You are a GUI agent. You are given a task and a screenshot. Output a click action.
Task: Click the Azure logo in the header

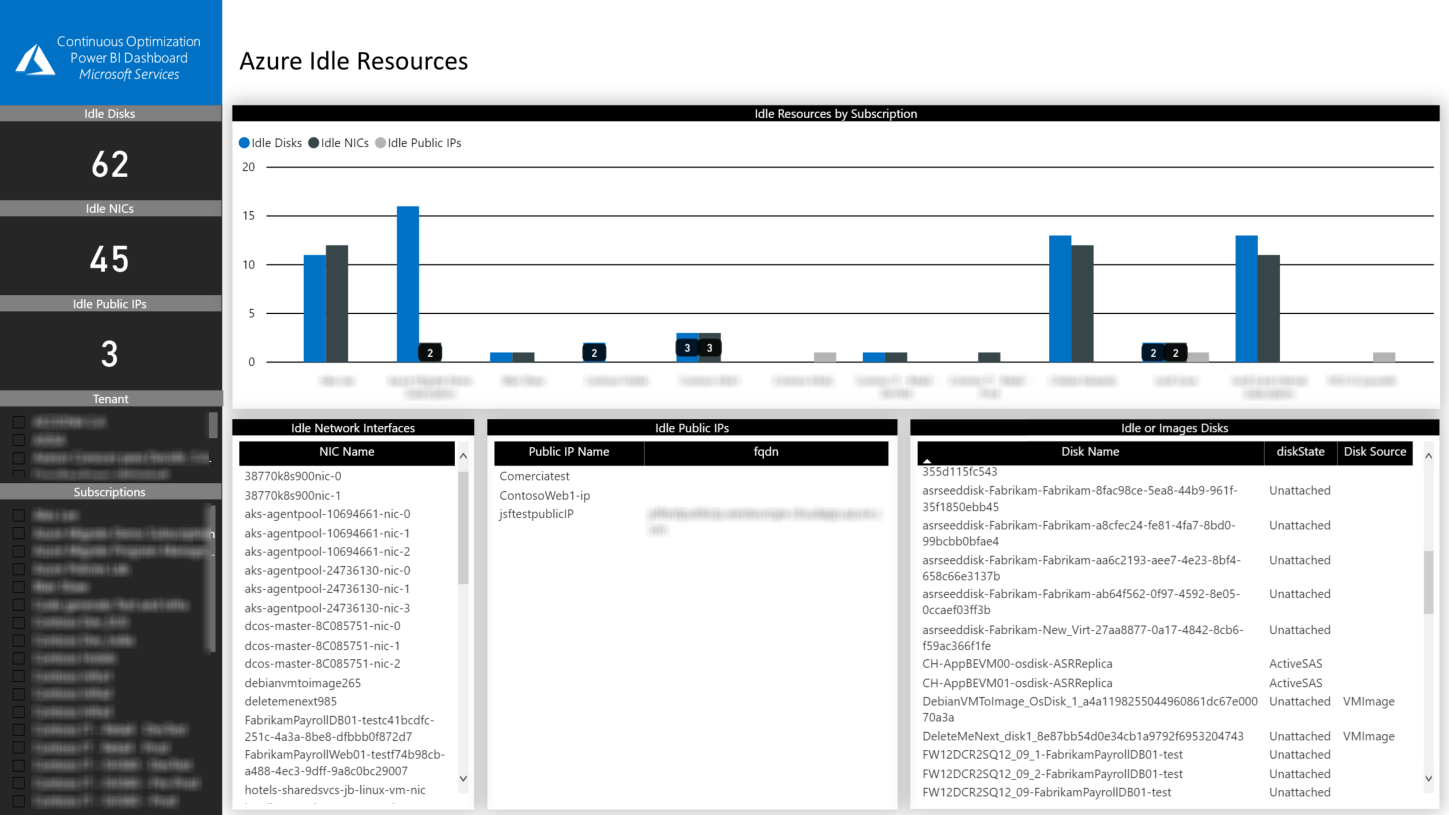[x=35, y=59]
